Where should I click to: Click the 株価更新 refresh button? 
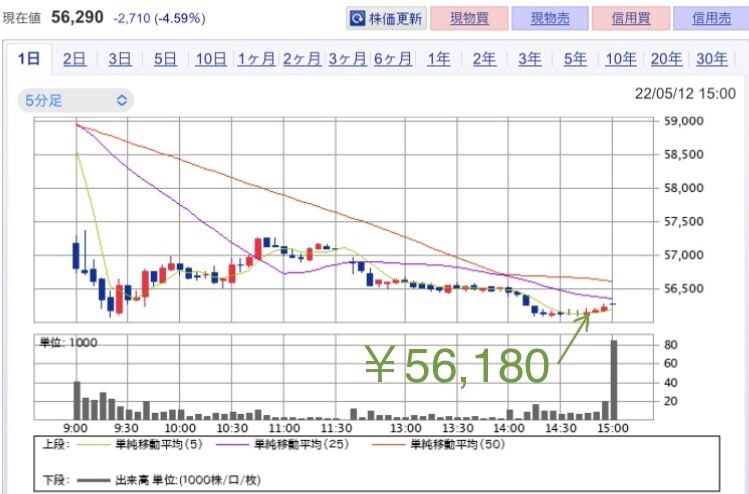386,18
